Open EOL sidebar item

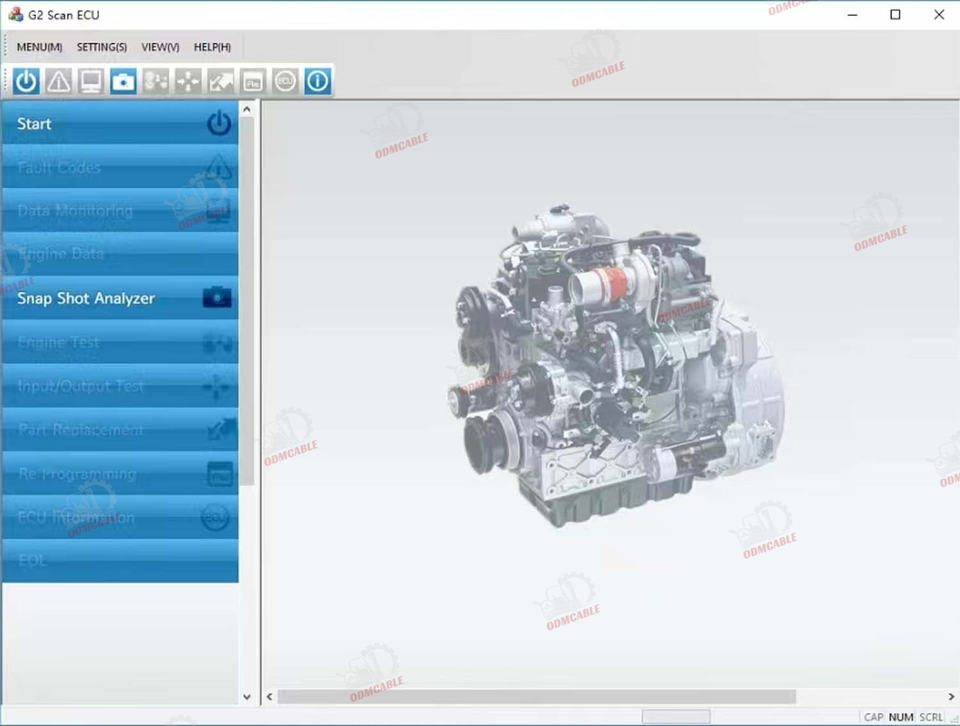click(x=120, y=561)
